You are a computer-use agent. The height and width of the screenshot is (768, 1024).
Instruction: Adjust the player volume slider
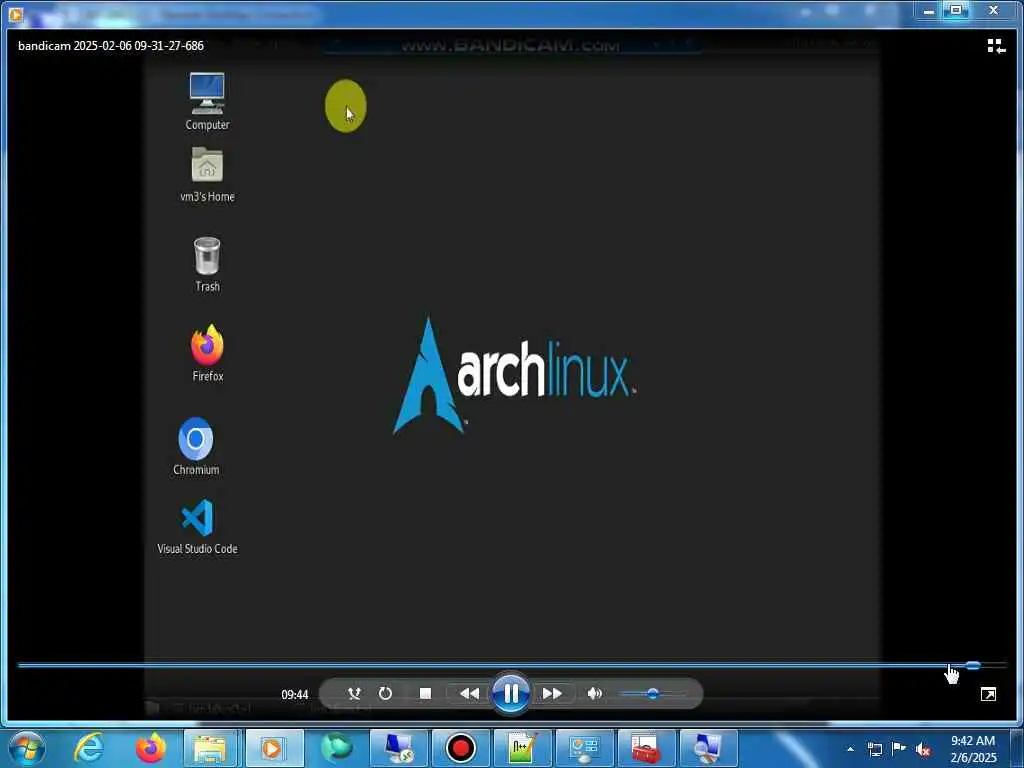[652, 694]
